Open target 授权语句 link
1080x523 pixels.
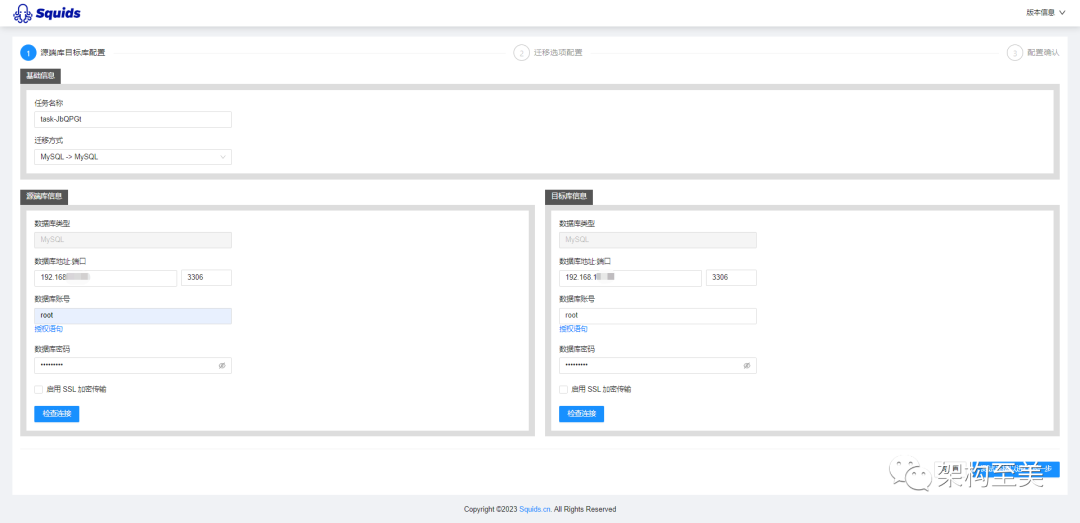[574, 329]
